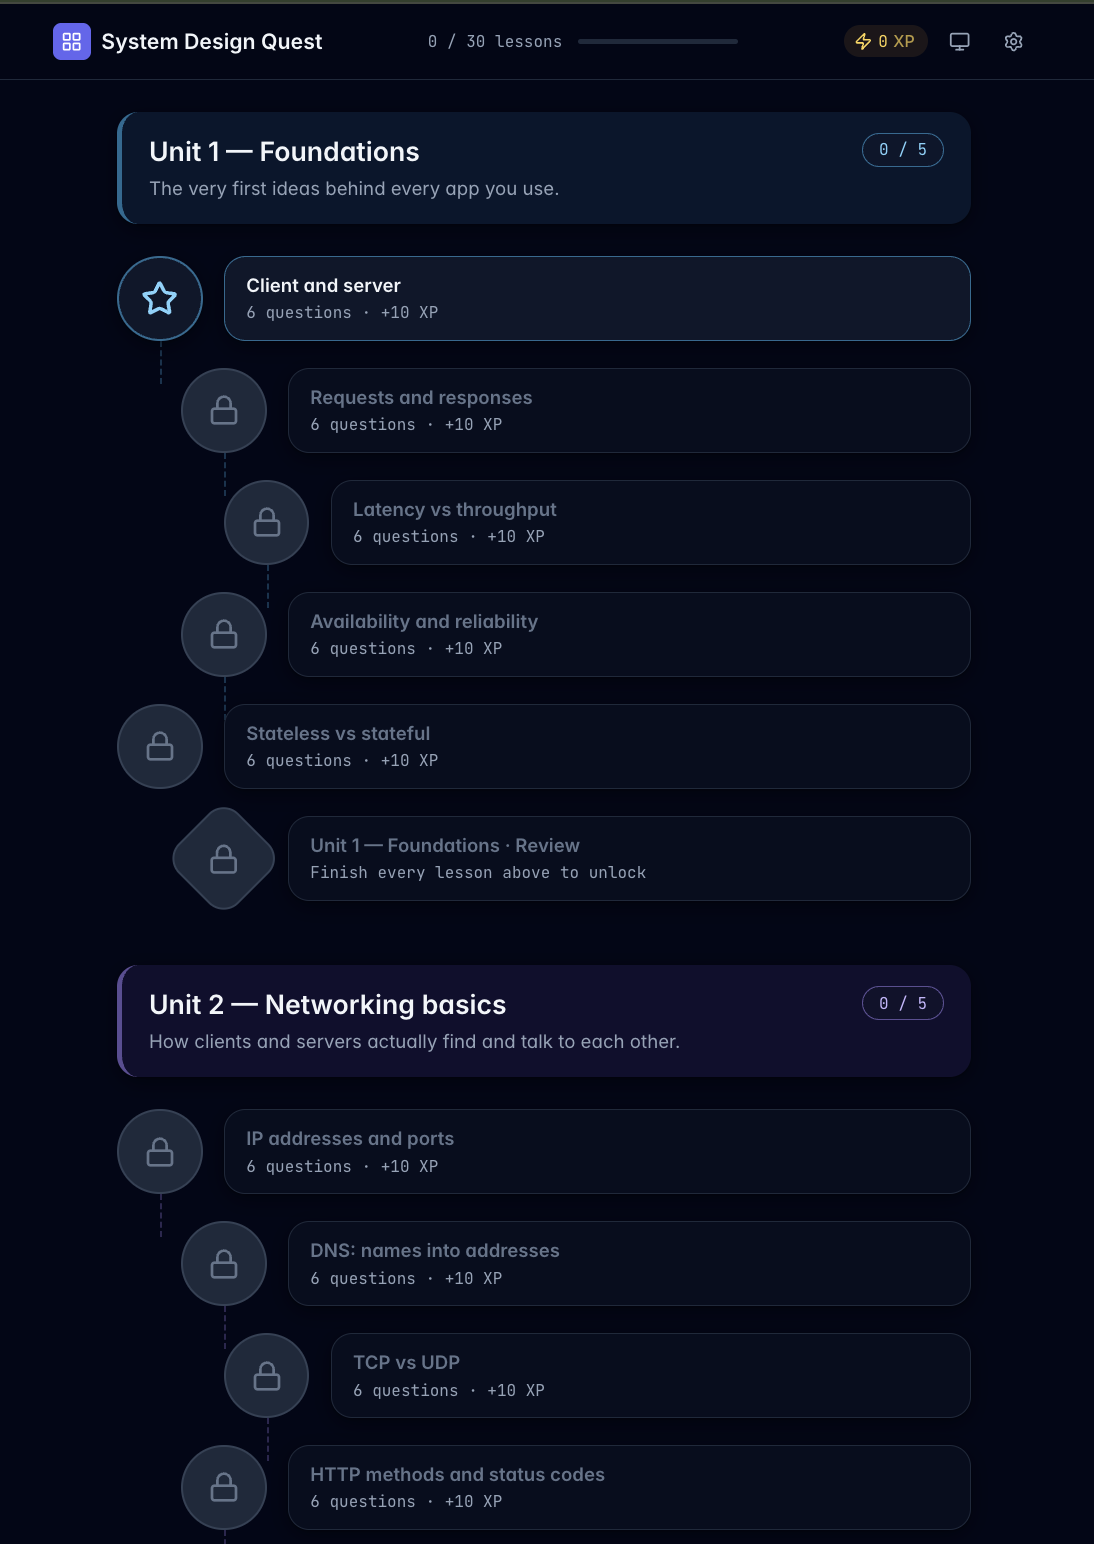The image size is (1094, 1544).
Task: Click the lessons progress bar in the header
Action: click(657, 41)
